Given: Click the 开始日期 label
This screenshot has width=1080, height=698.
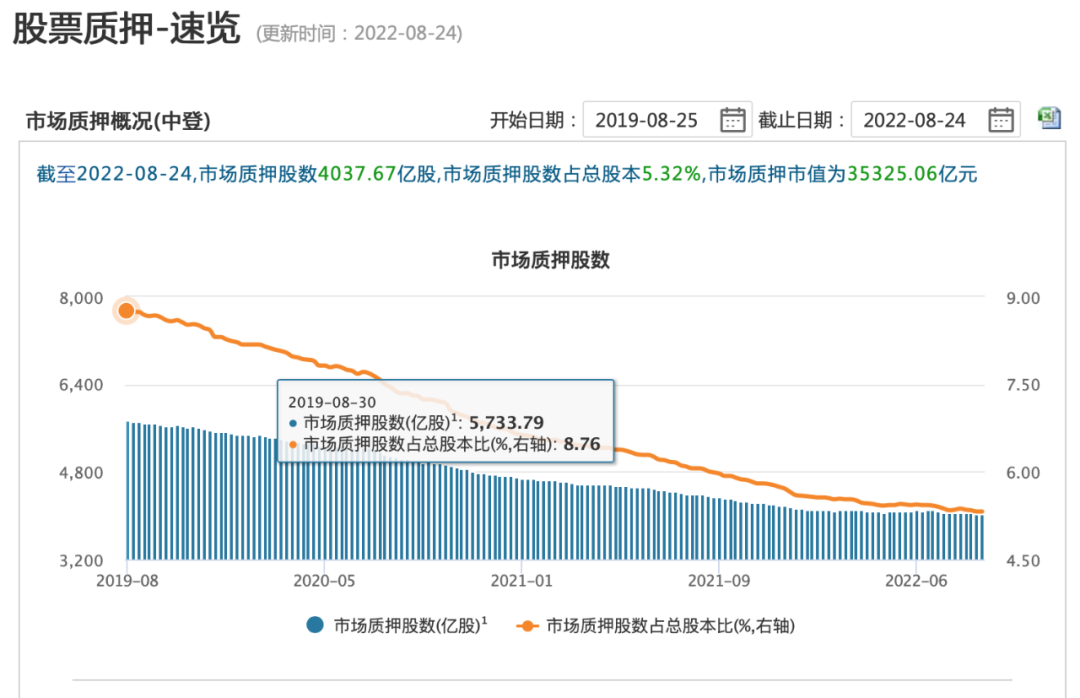Looking at the screenshot, I should [x=533, y=121].
